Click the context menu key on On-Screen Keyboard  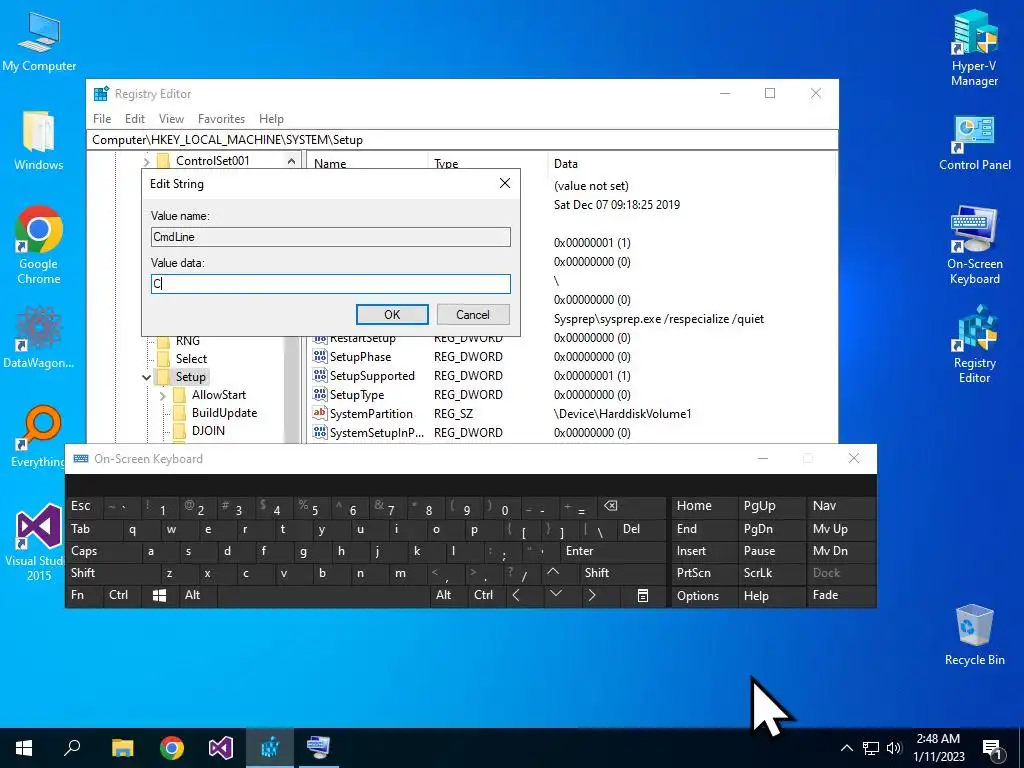pos(643,596)
